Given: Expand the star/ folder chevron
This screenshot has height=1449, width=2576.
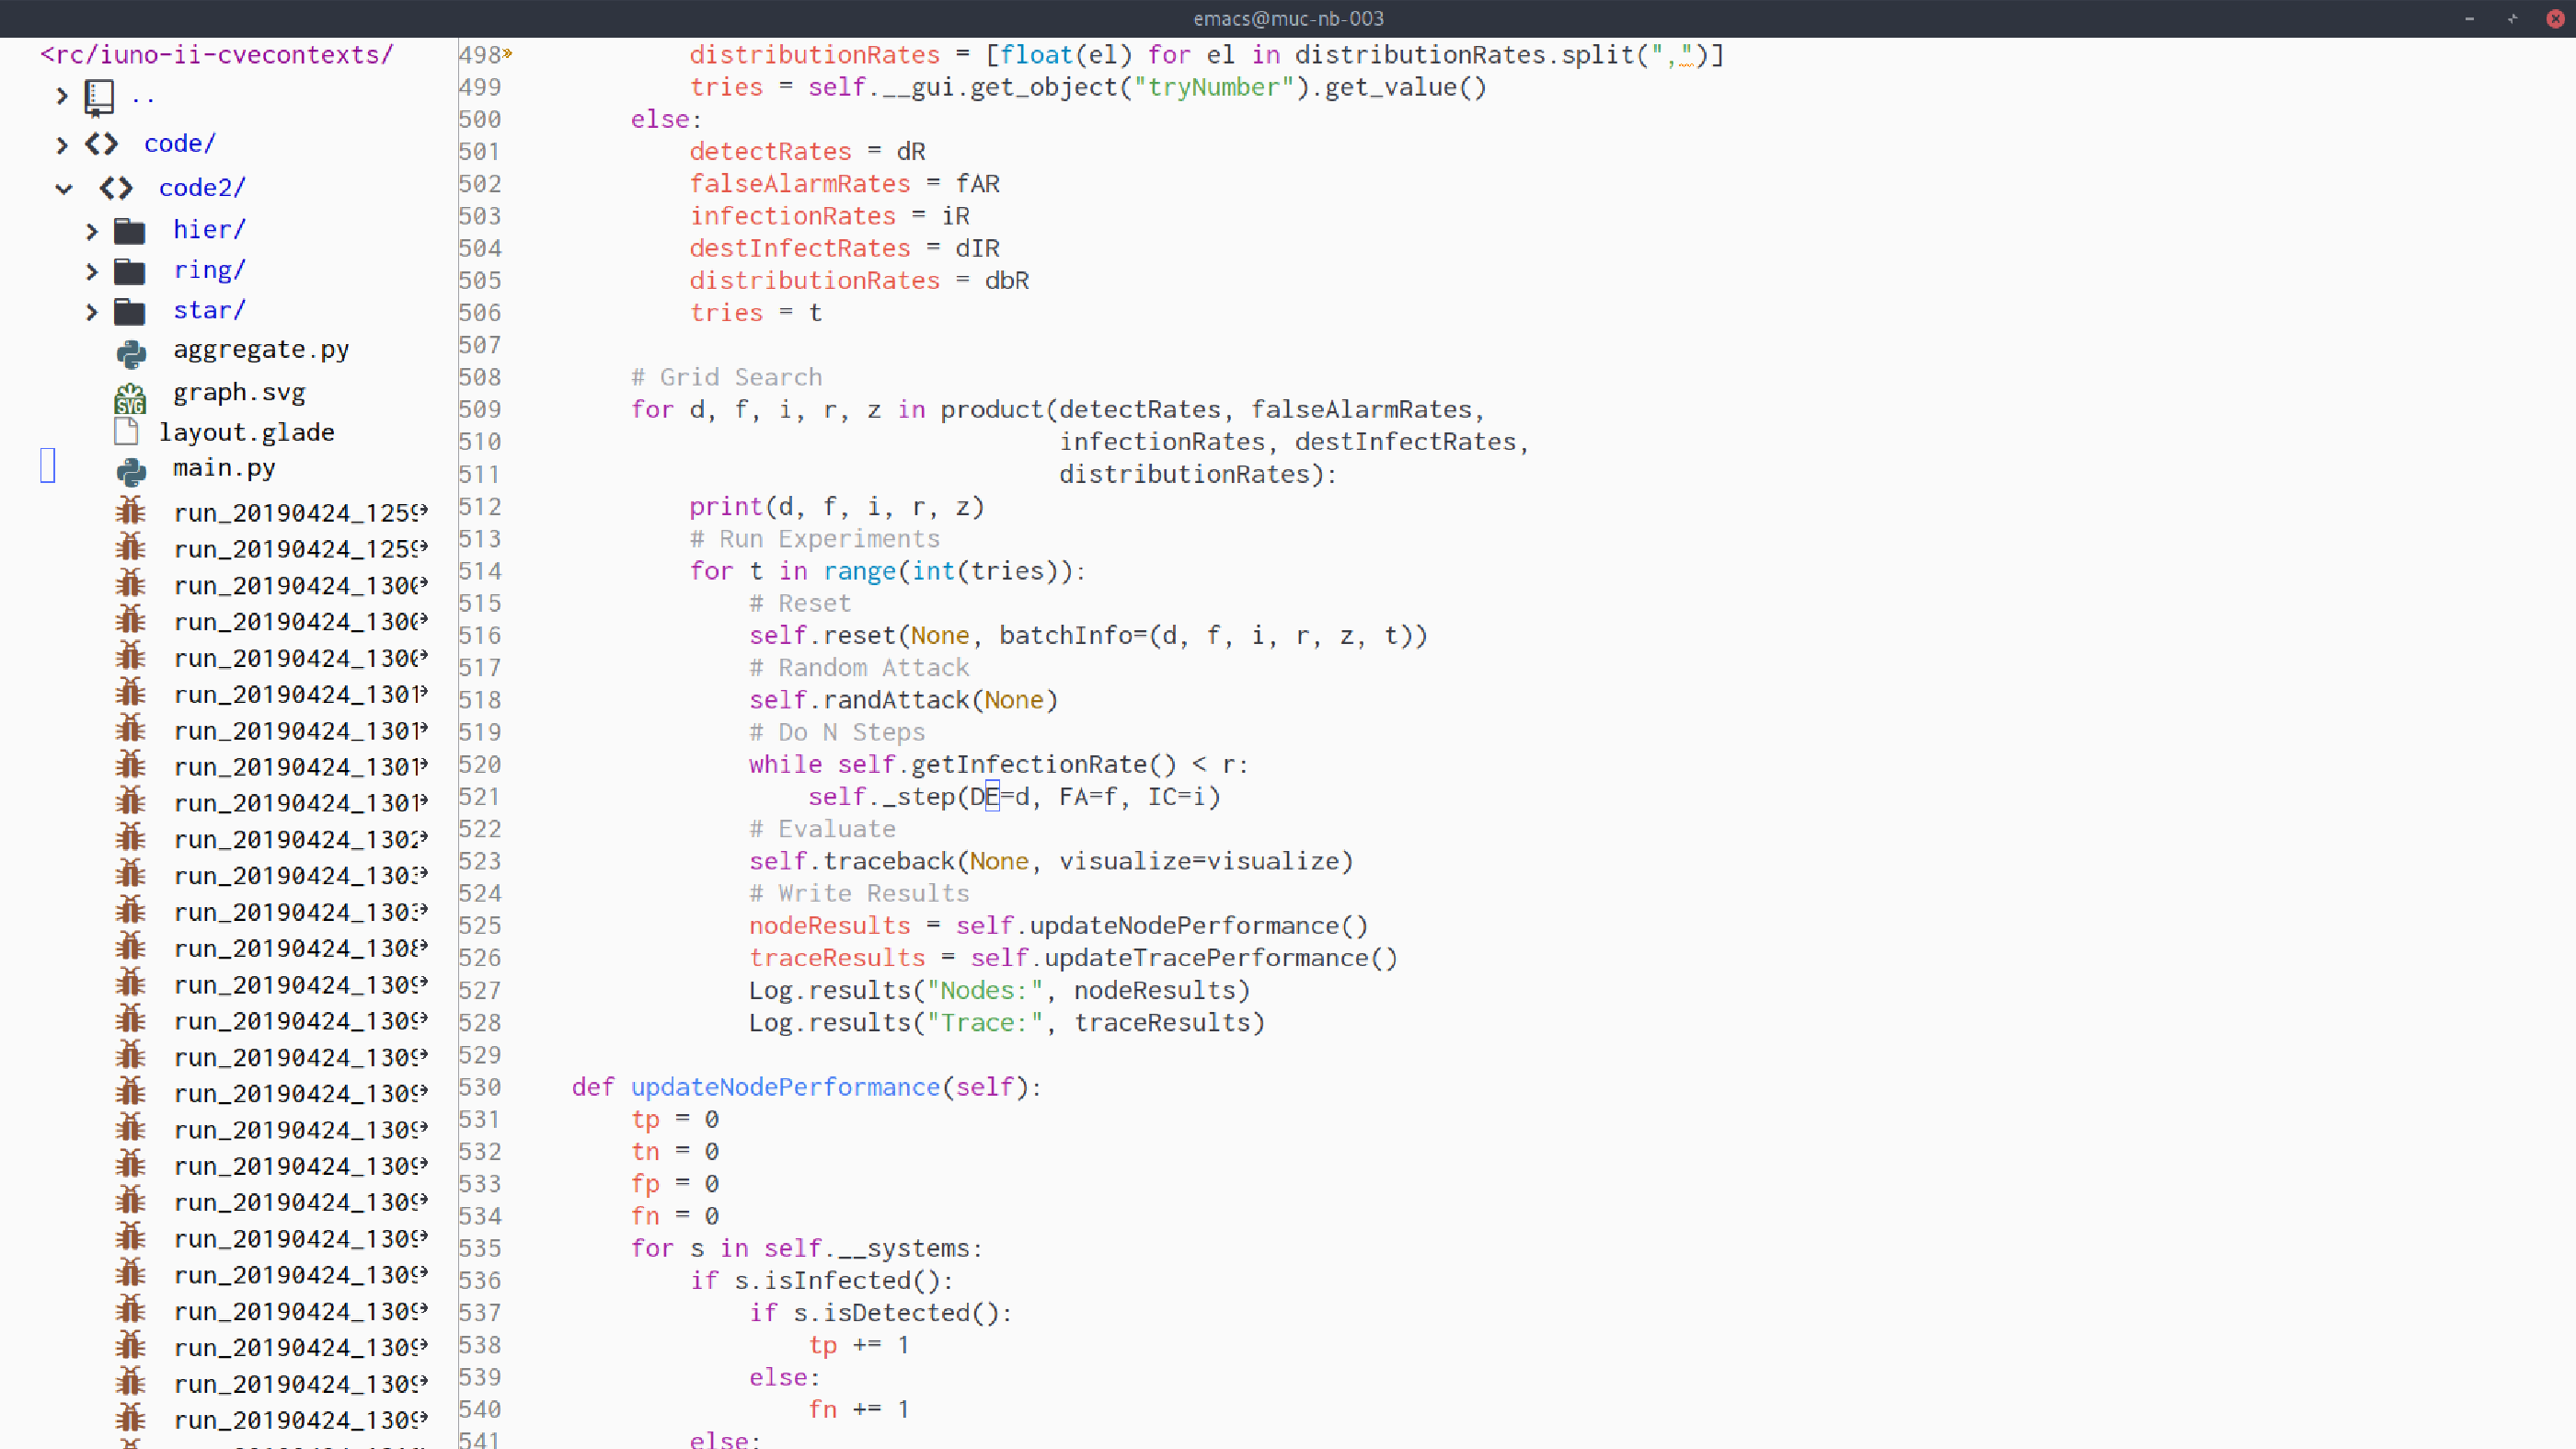Looking at the screenshot, I should 92,313.
